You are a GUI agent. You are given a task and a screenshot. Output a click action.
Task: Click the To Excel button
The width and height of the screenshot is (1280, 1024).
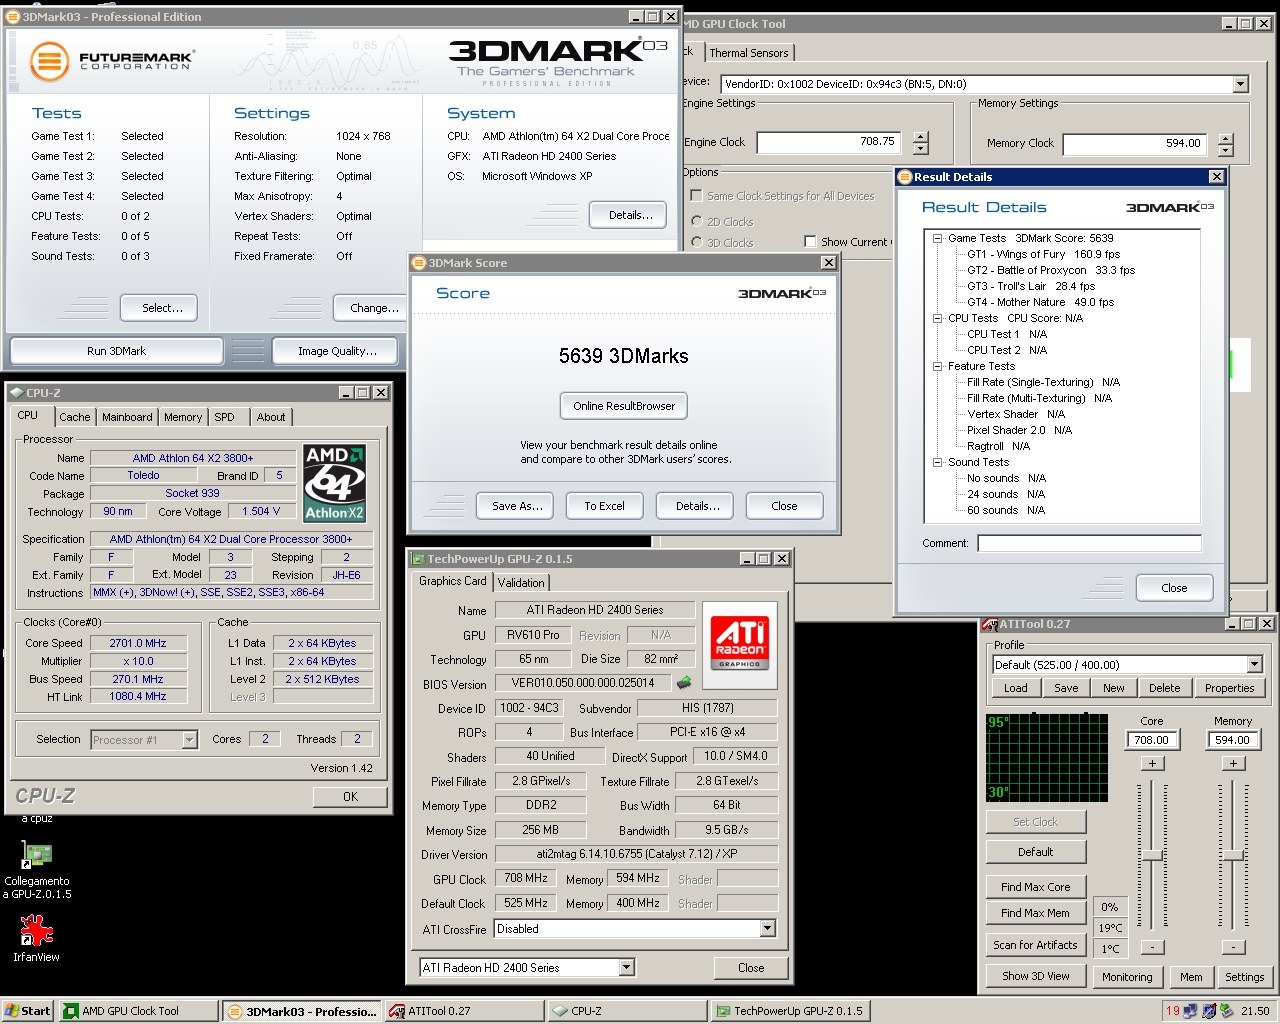604,506
